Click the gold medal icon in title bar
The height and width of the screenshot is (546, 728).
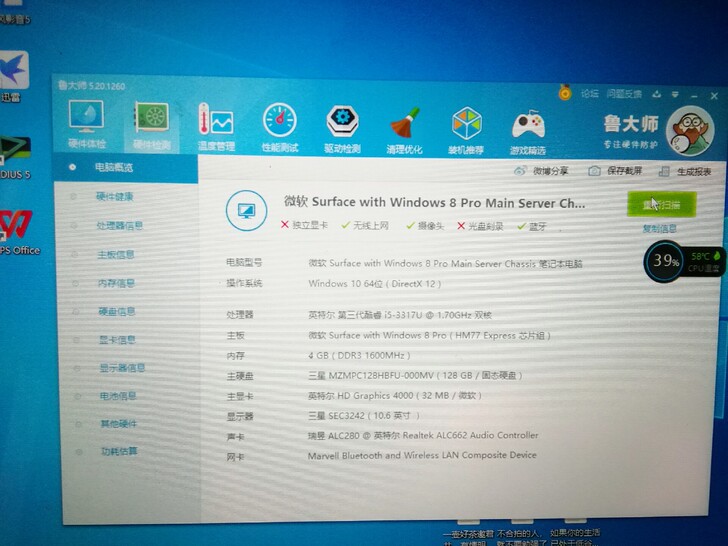(x=565, y=92)
